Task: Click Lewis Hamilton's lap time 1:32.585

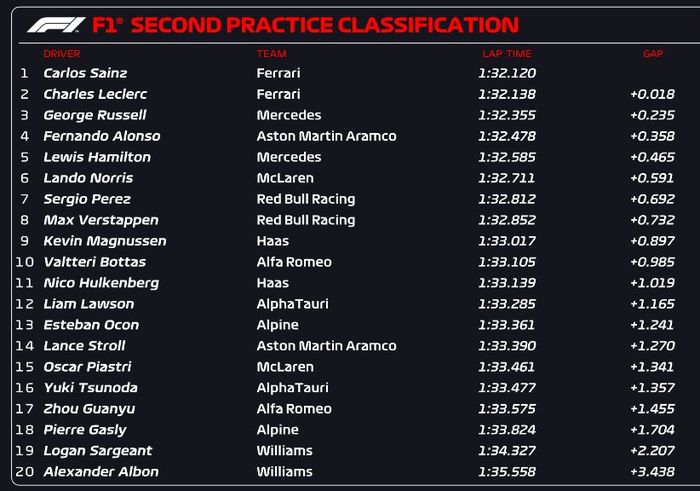Action: 507,157
